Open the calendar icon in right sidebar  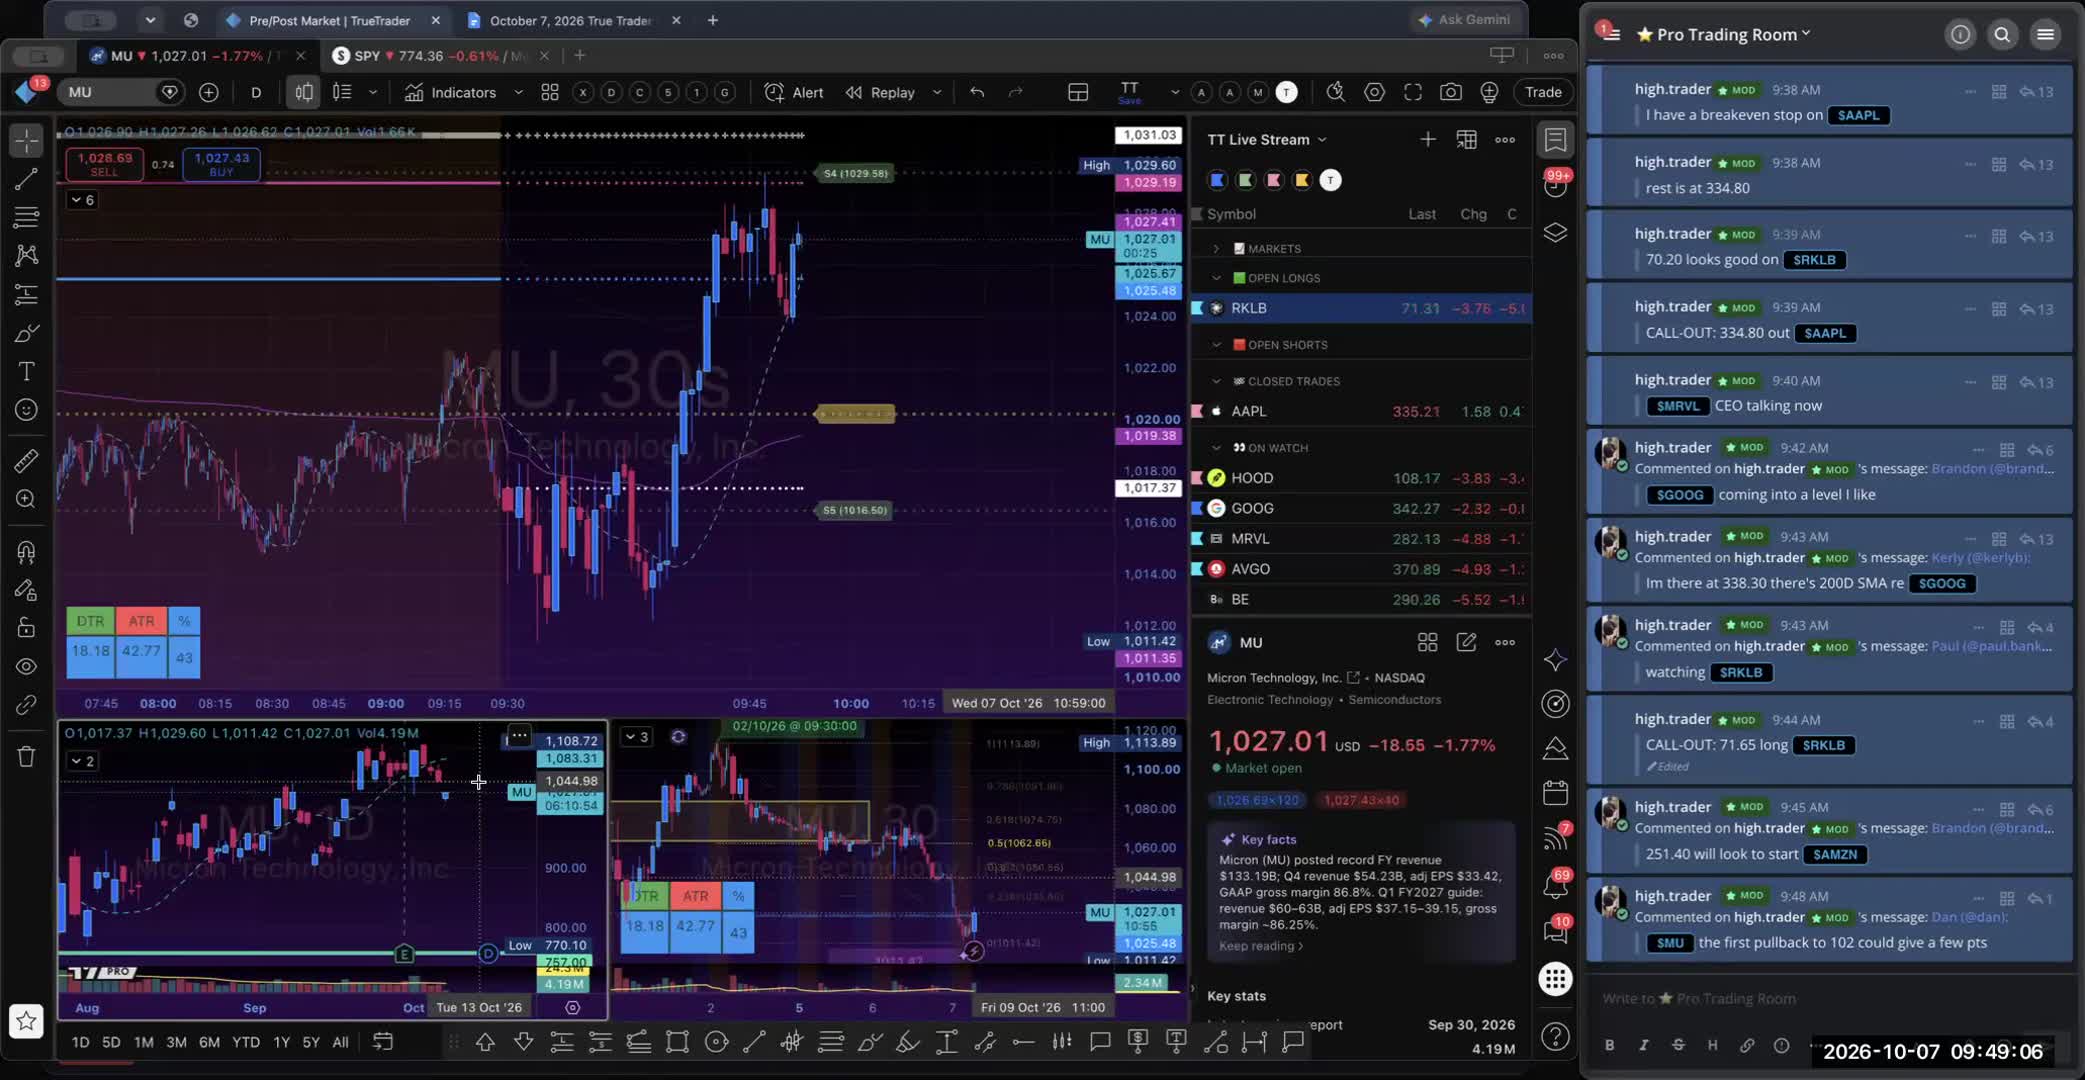tap(1555, 793)
